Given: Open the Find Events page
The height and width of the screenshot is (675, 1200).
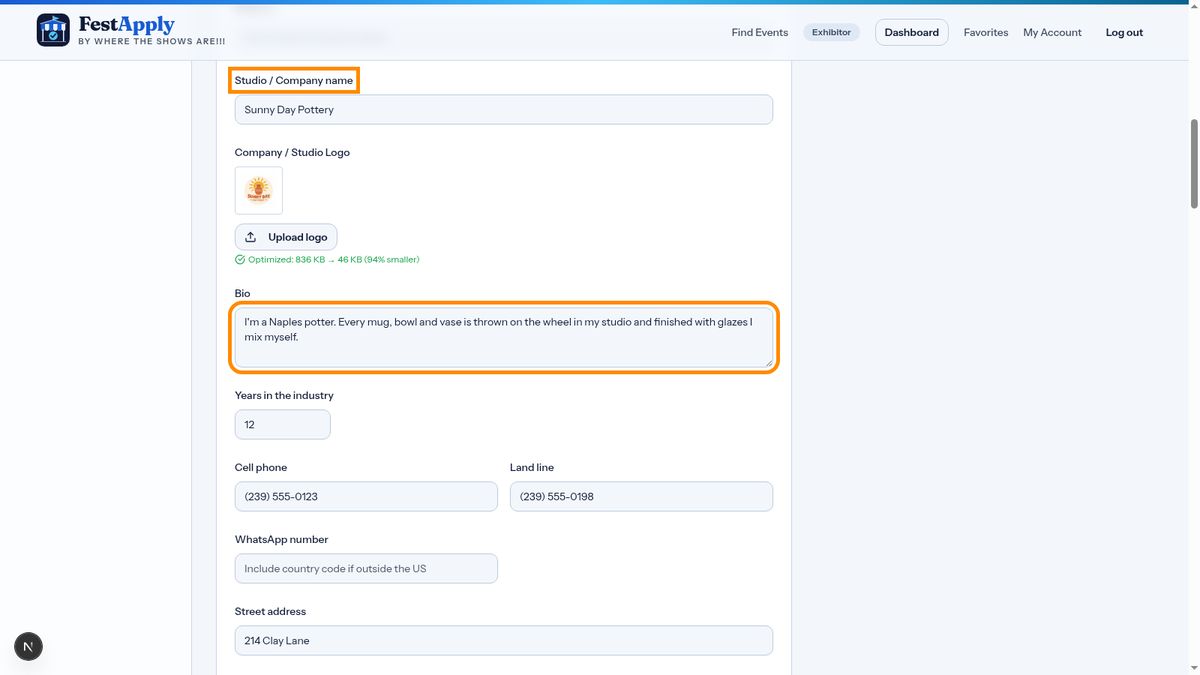Looking at the screenshot, I should point(760,32).
